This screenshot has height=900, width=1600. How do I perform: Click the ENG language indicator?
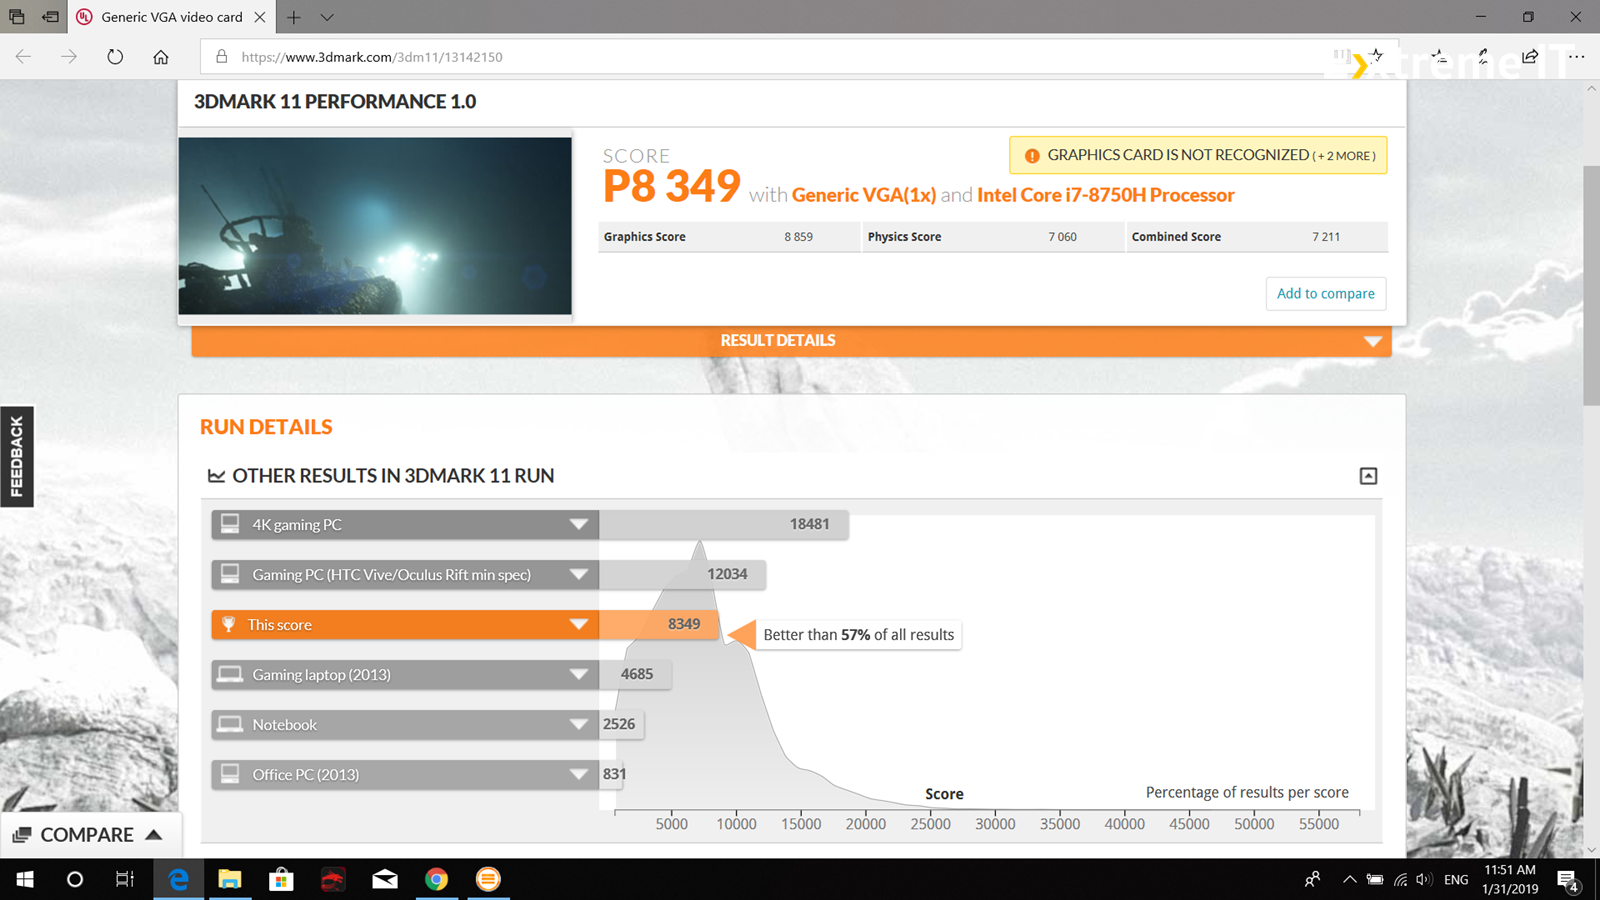(1456, 880)
